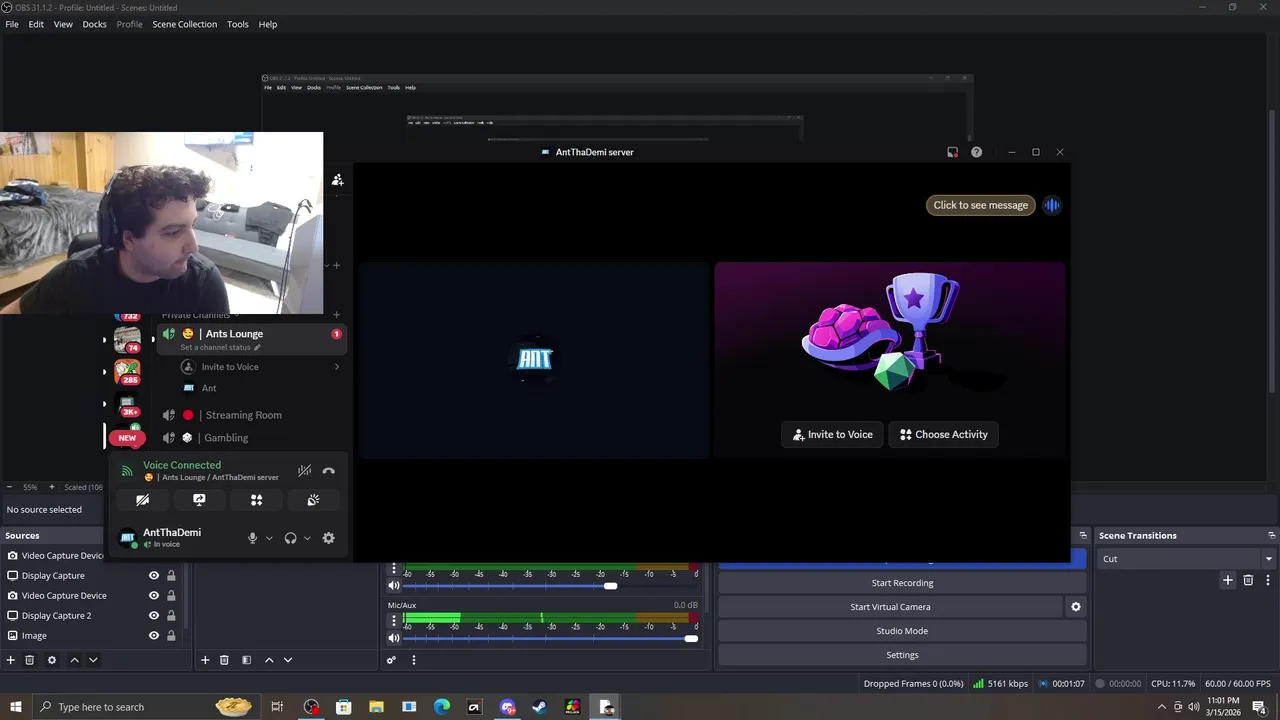The image size is (1280, 720).
Task: Toggle visibility of Image source
Action: tap(154, 635)
